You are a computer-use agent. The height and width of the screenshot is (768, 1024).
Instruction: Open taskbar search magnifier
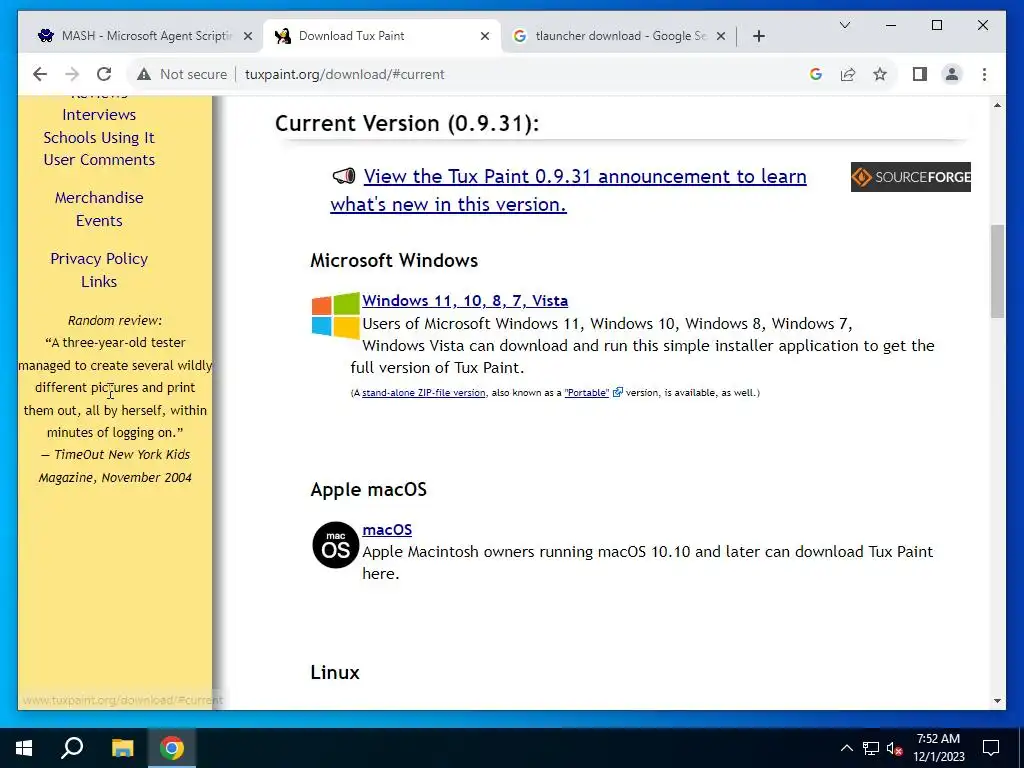point(72,748)
